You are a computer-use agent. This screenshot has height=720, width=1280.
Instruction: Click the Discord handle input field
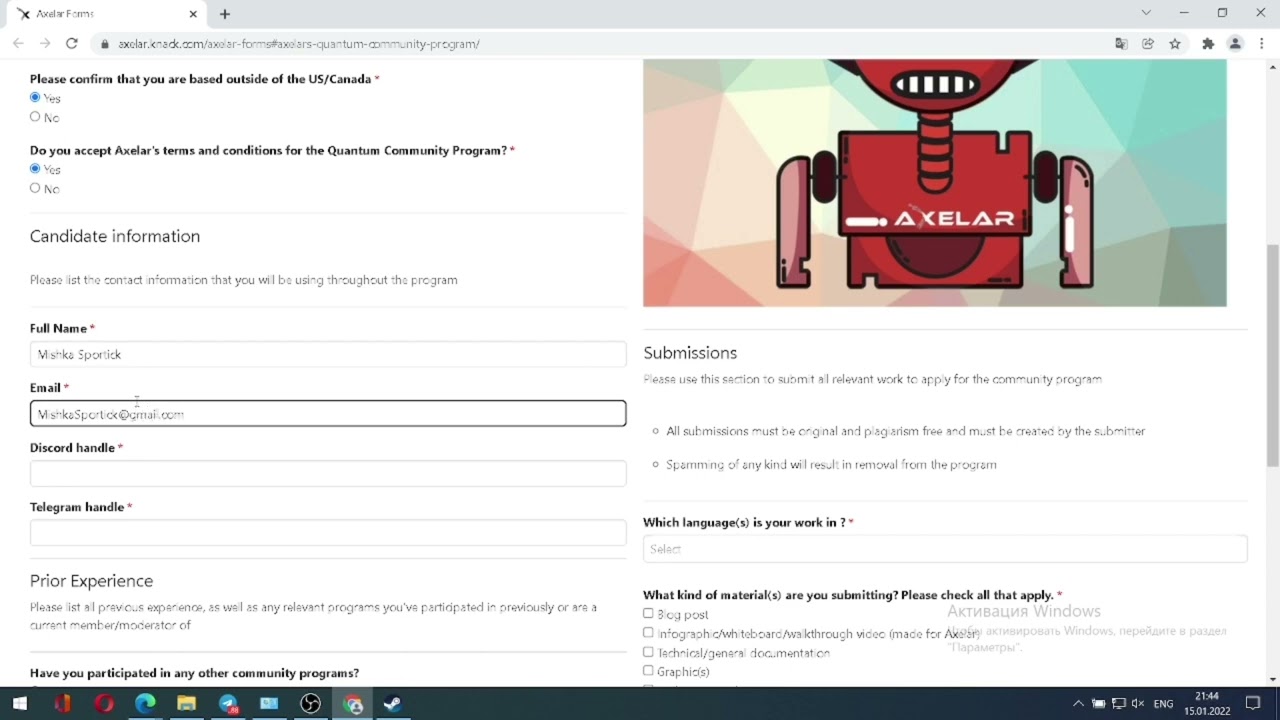point(328,473)
